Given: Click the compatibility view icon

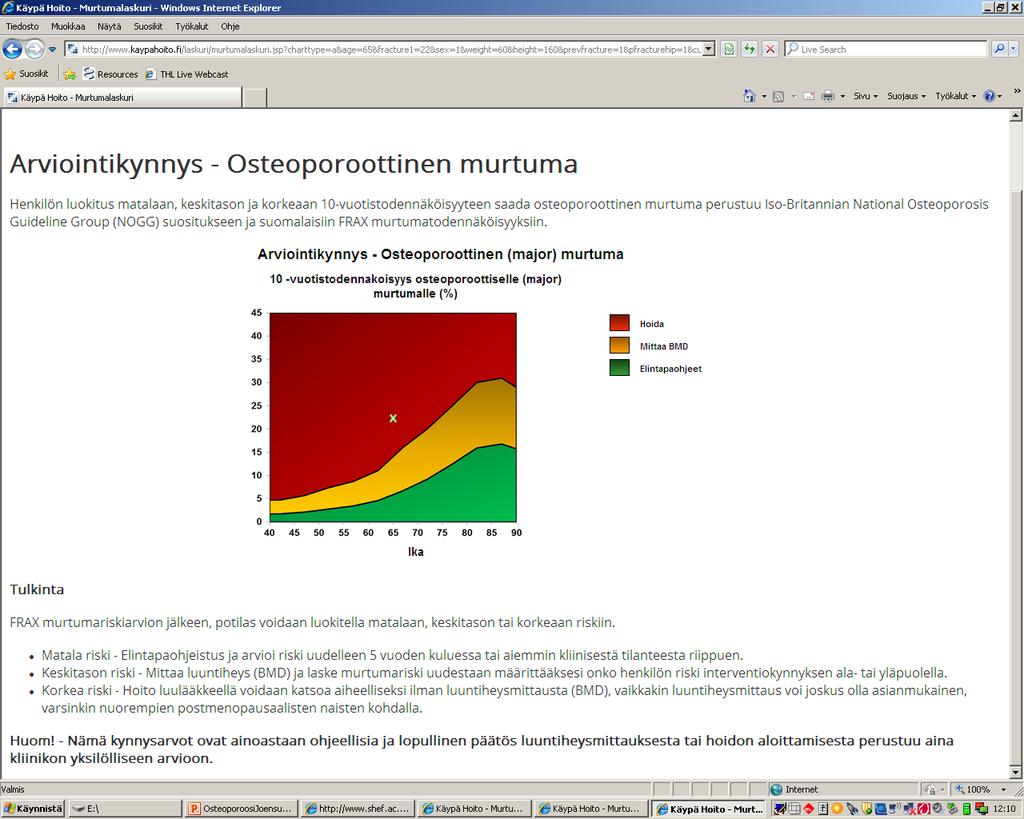Looking at the screenshot, I should click(x=729, y=49).
